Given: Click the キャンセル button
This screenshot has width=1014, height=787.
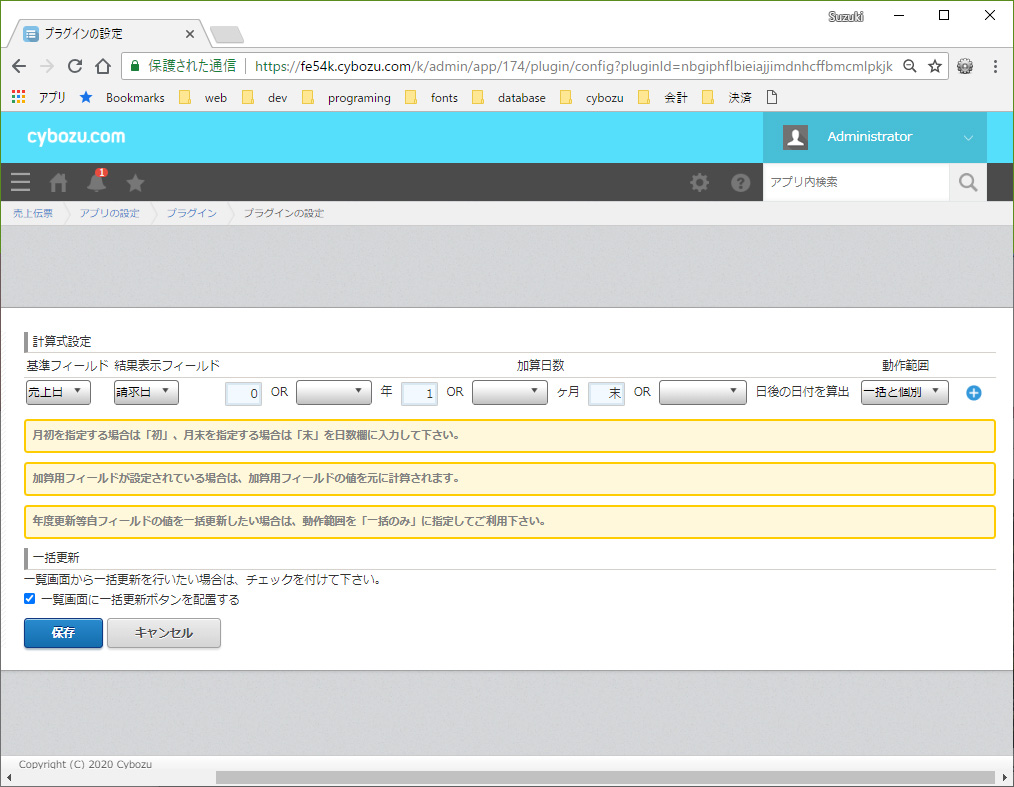Looking at the screenshot, I should [x=164, y=632].
